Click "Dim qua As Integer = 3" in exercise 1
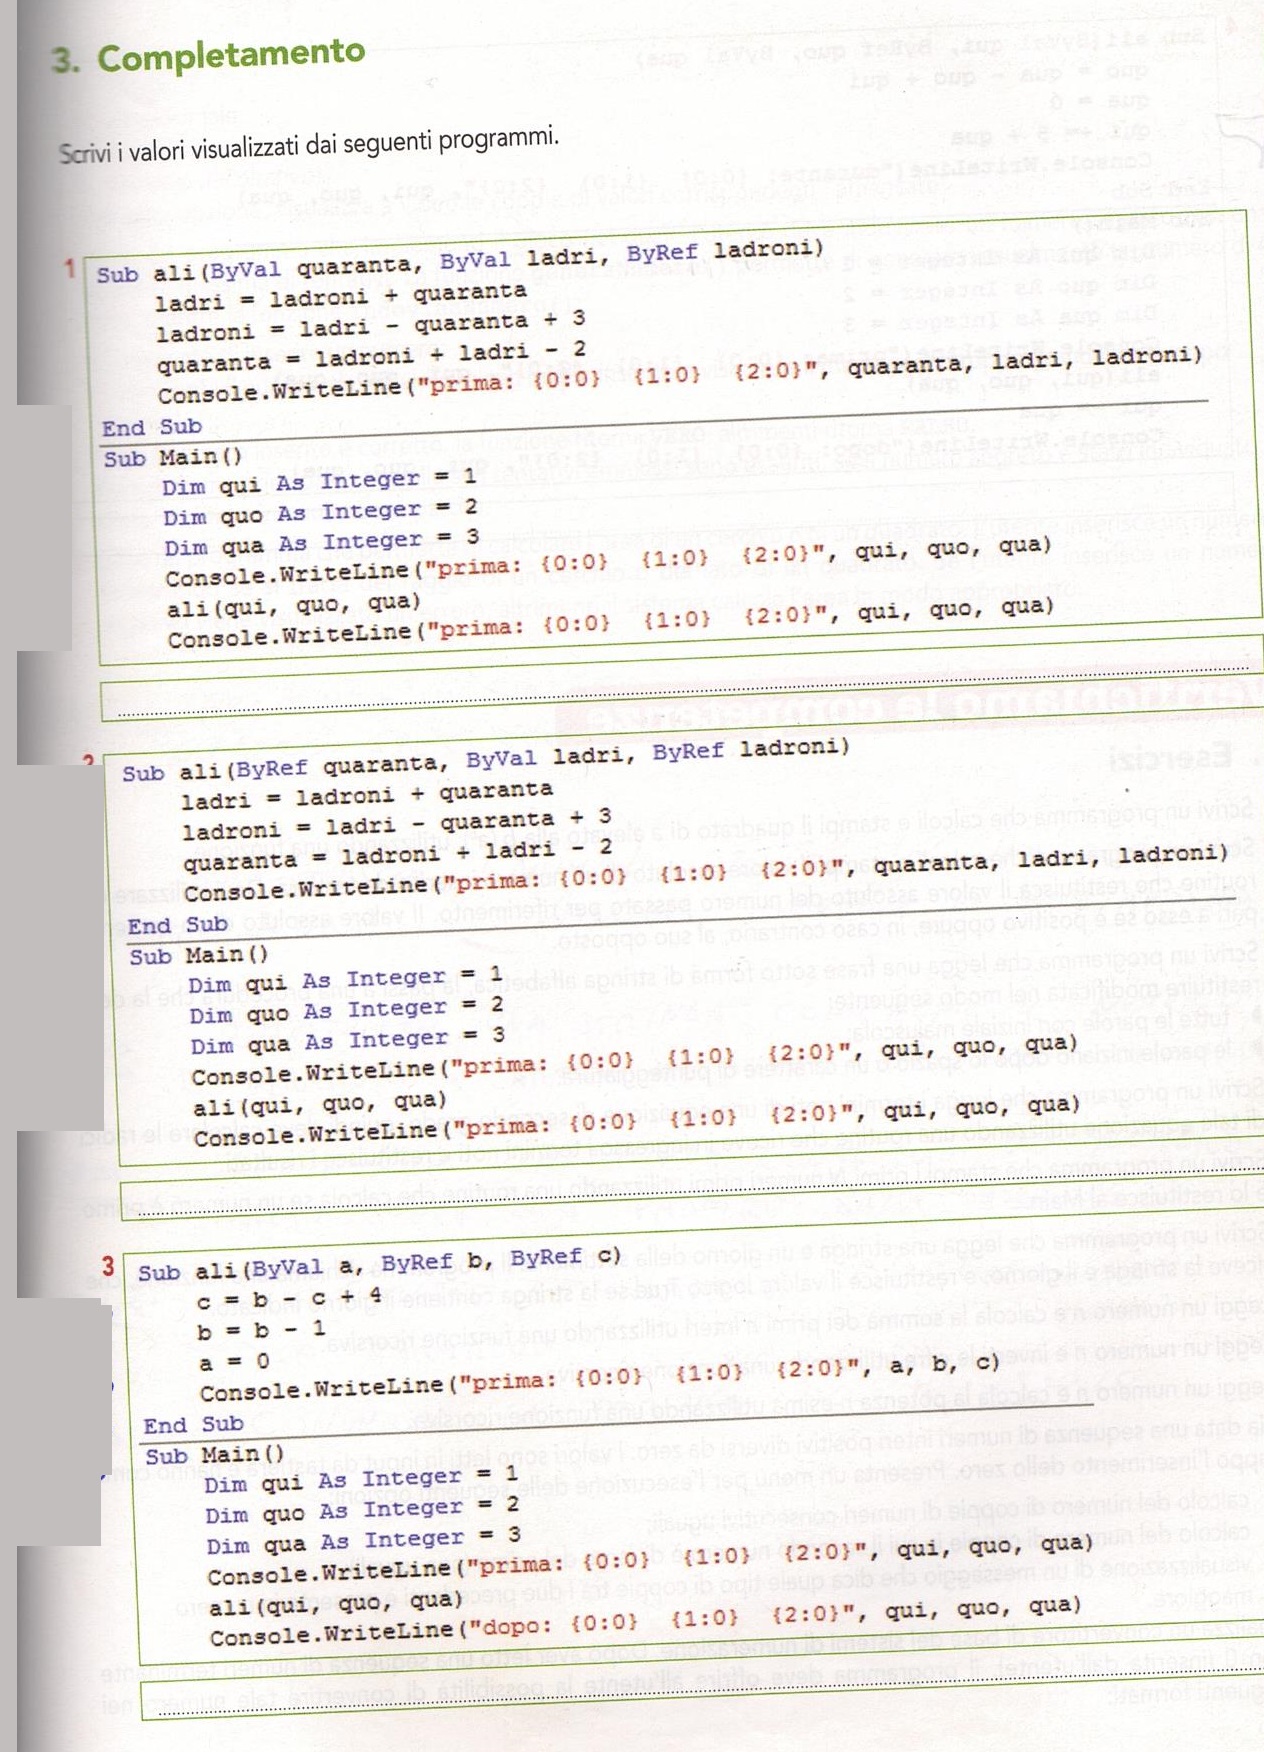The width and height of the screenshot is (1264, 1752). click(322, 542)
